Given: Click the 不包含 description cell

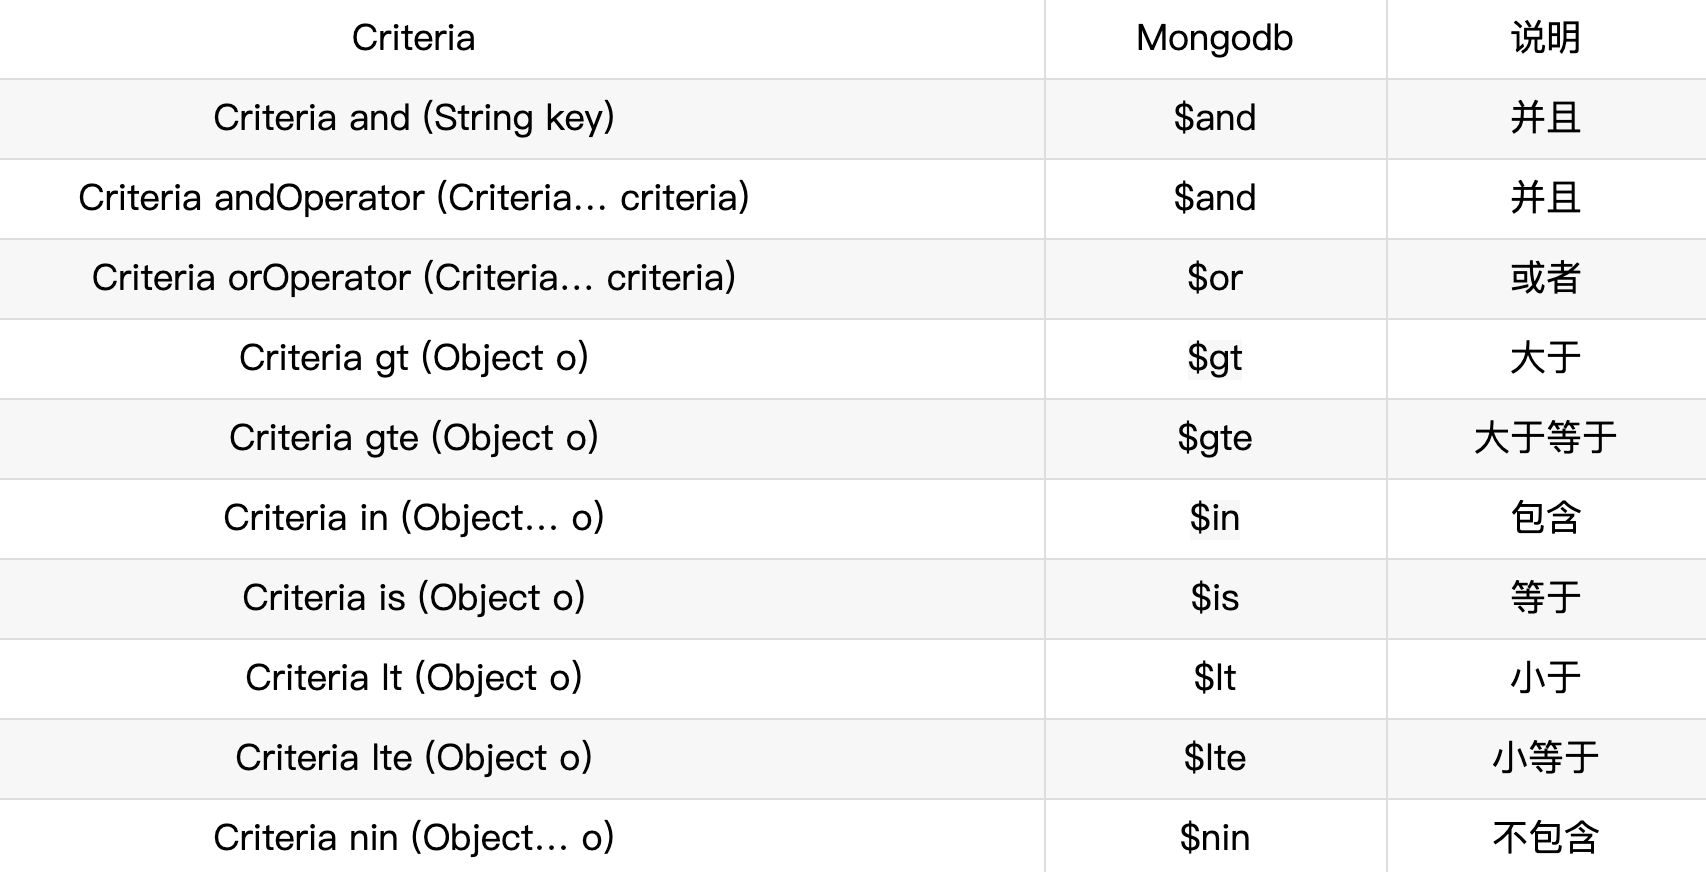Looking at the screenshot, I should pos(1546,837).
